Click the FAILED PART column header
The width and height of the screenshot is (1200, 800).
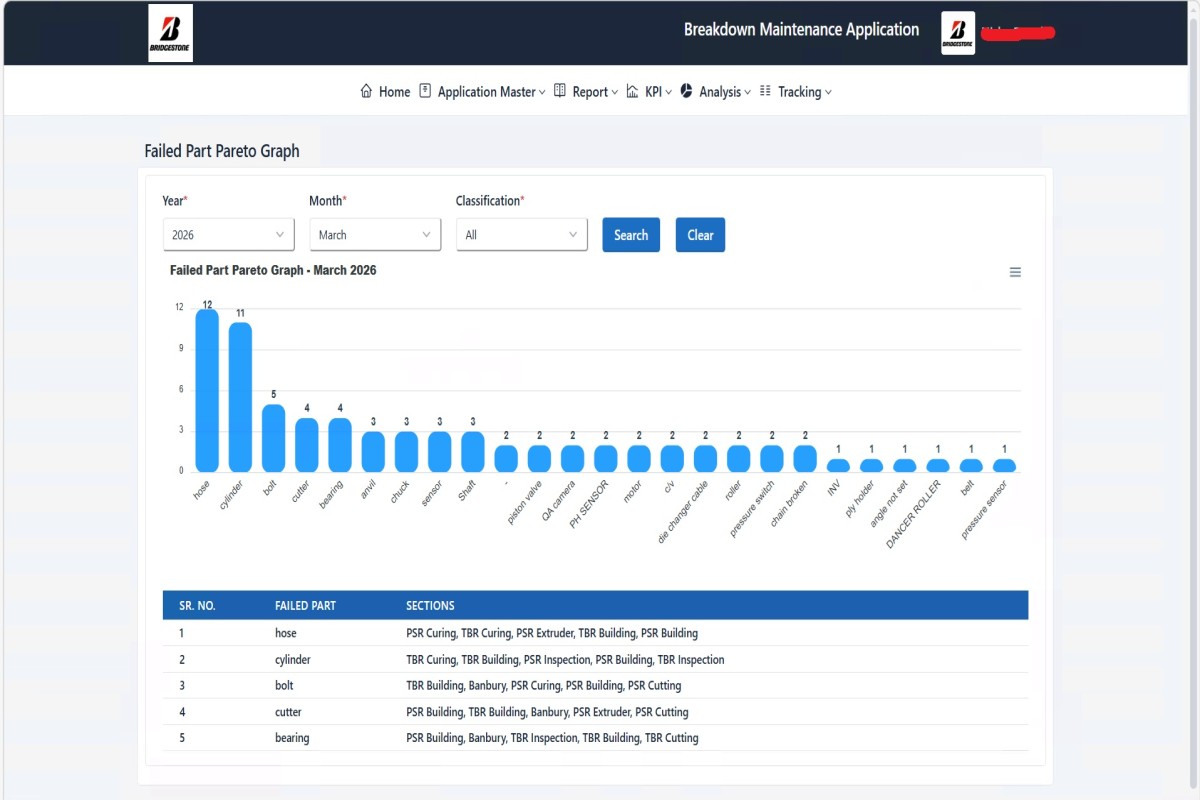pos(305,605)
